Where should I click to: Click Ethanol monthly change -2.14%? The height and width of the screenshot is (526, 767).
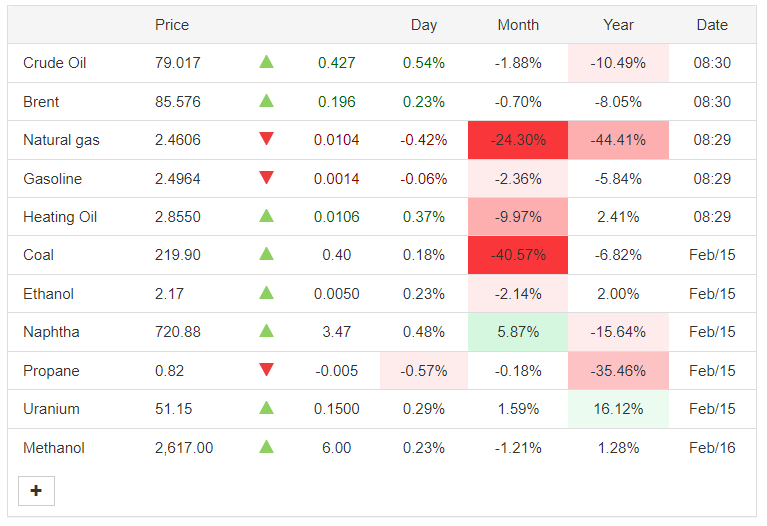518,294
